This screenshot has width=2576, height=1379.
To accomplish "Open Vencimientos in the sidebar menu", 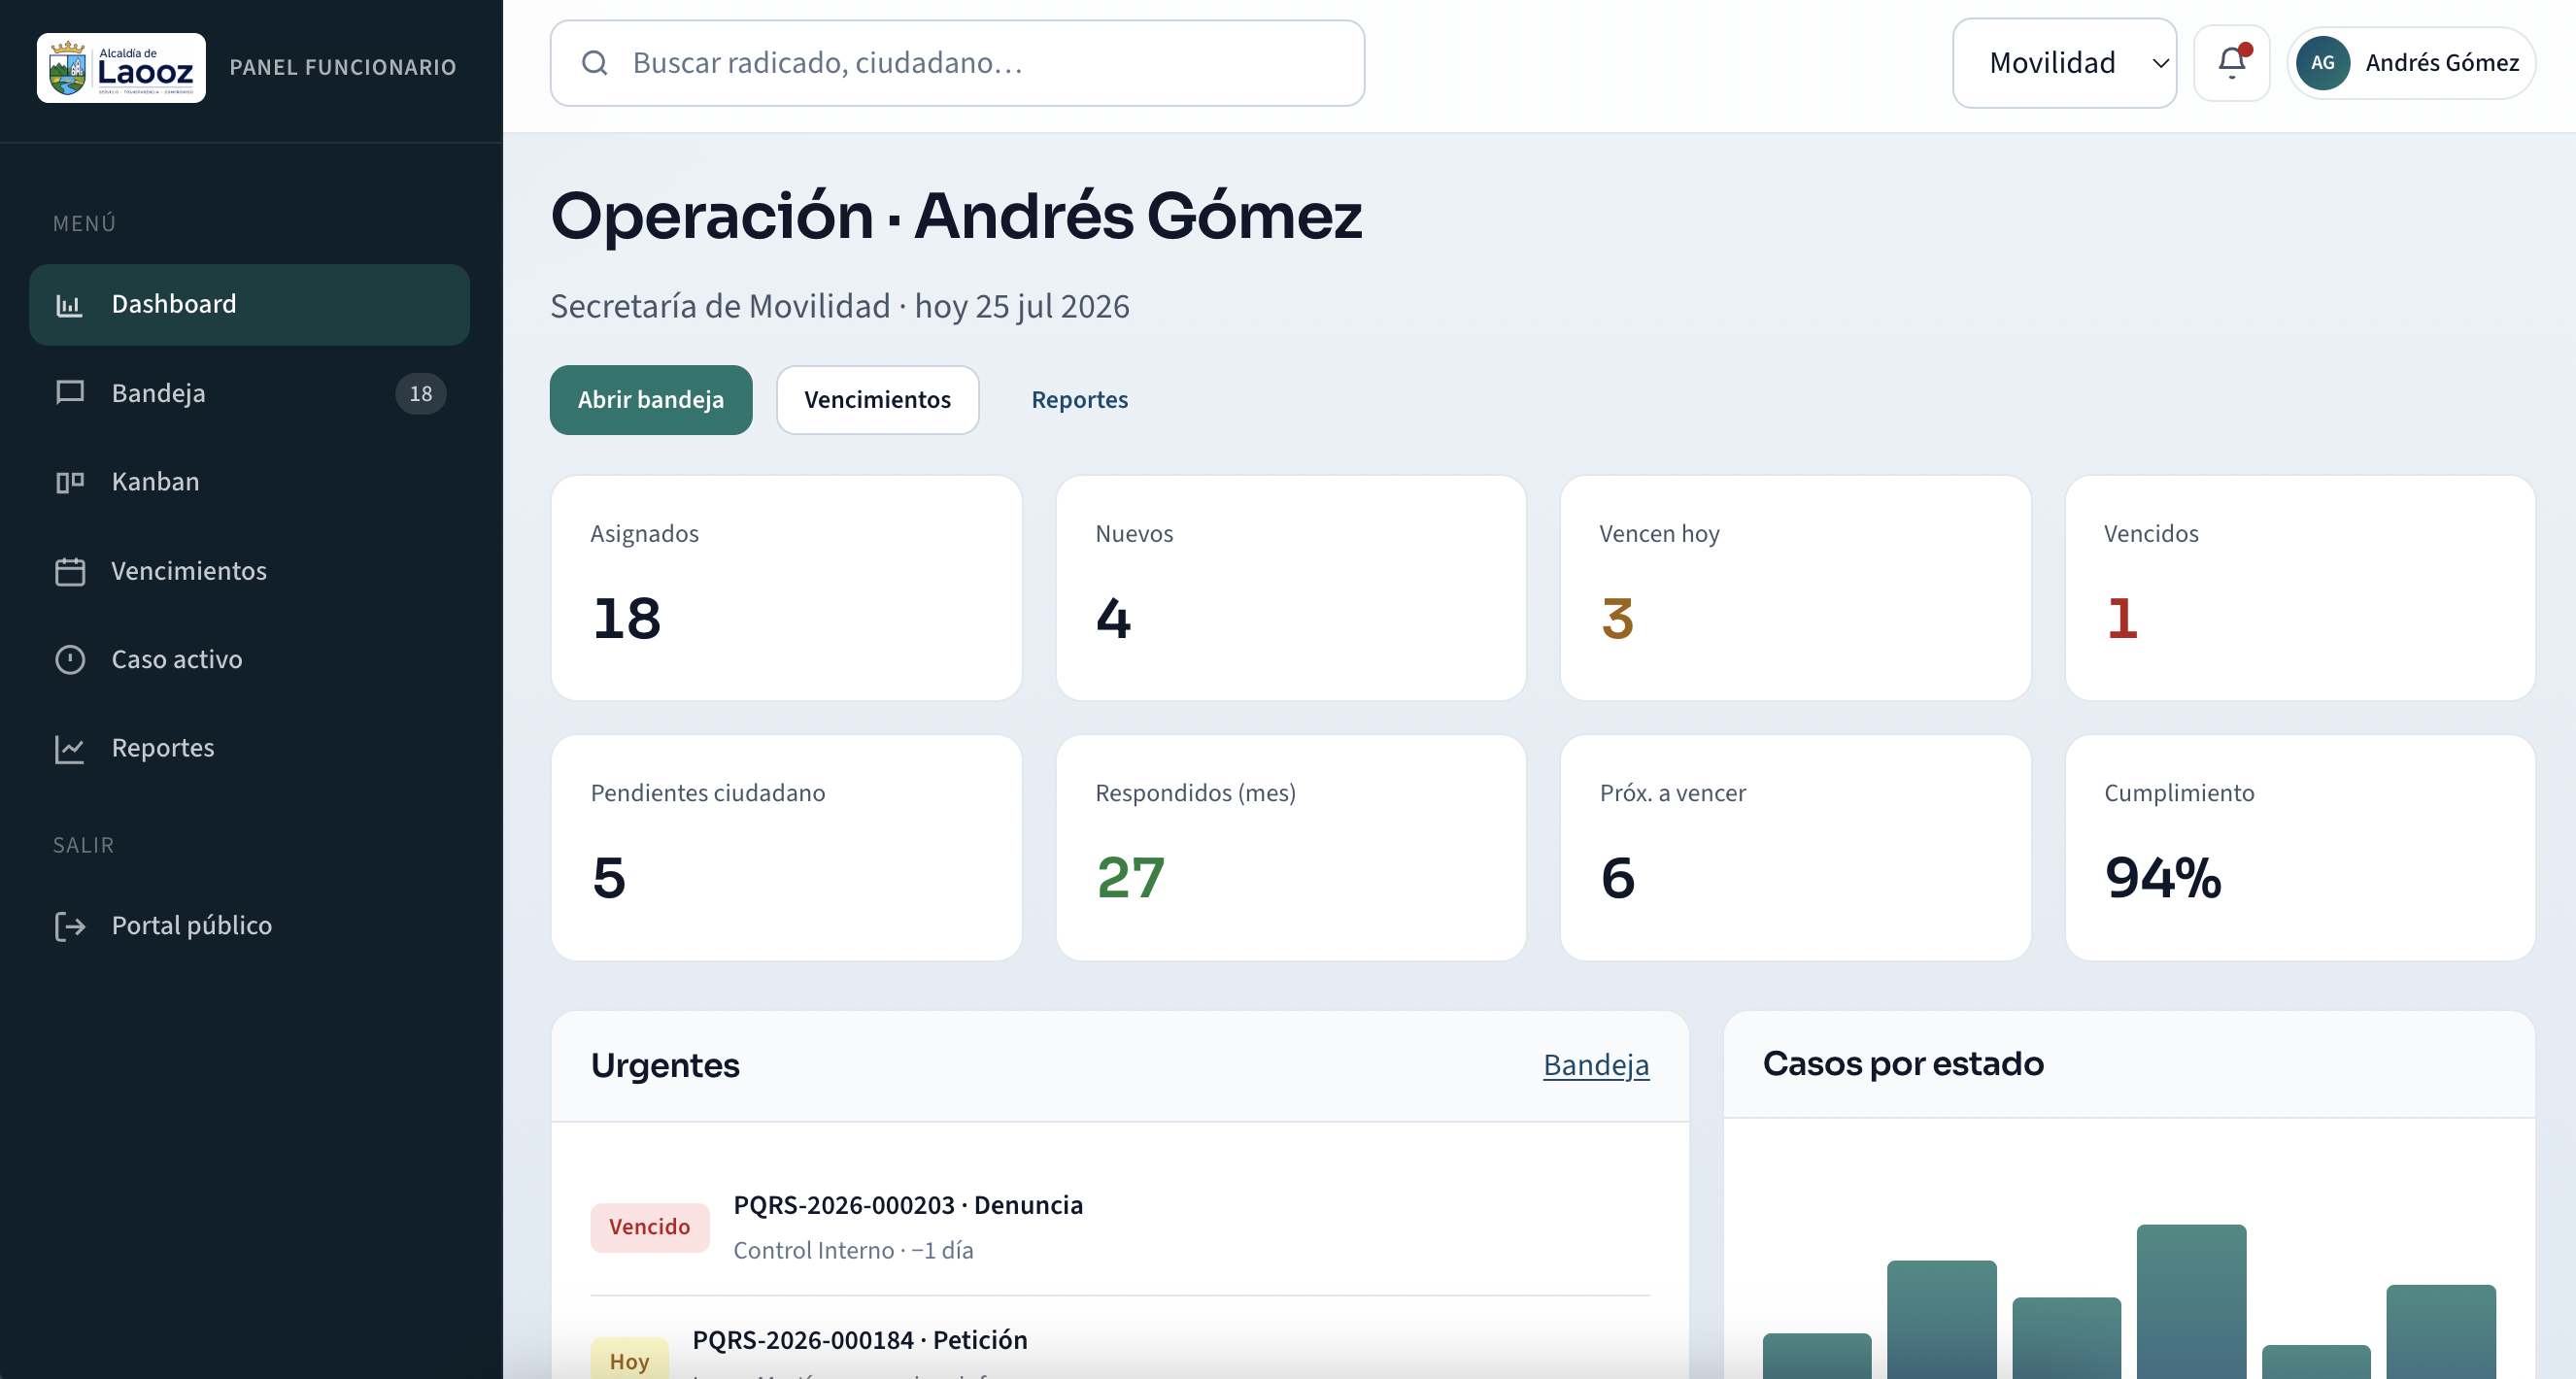I will 249,571.
